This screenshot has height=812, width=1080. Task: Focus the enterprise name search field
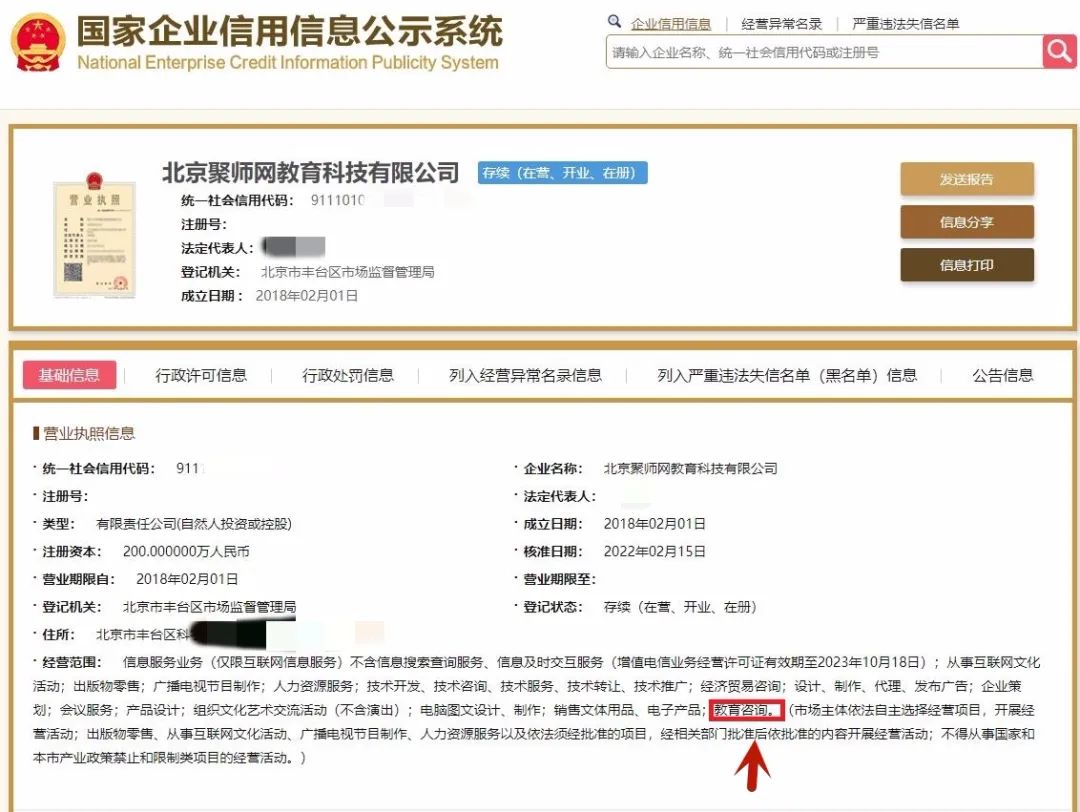click(x=824, y=52)
